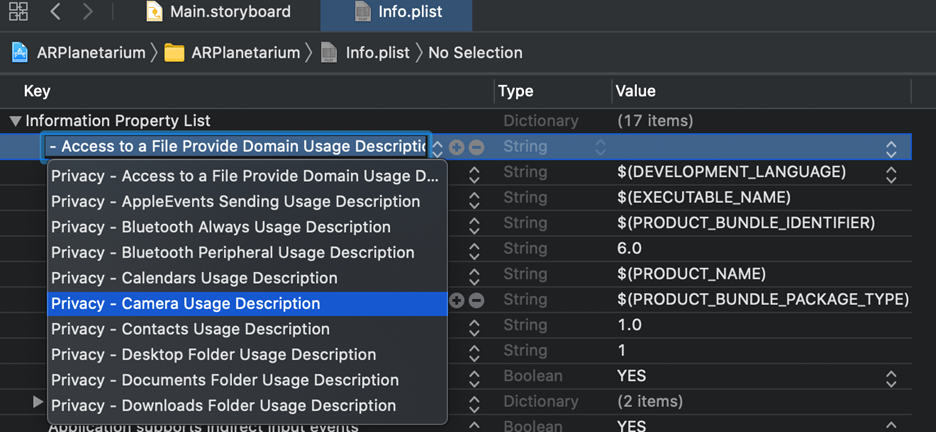Expand the collapsed Dictionary (2 items) row
This screenshot has width=936, height=432.
tap(38, 402)
